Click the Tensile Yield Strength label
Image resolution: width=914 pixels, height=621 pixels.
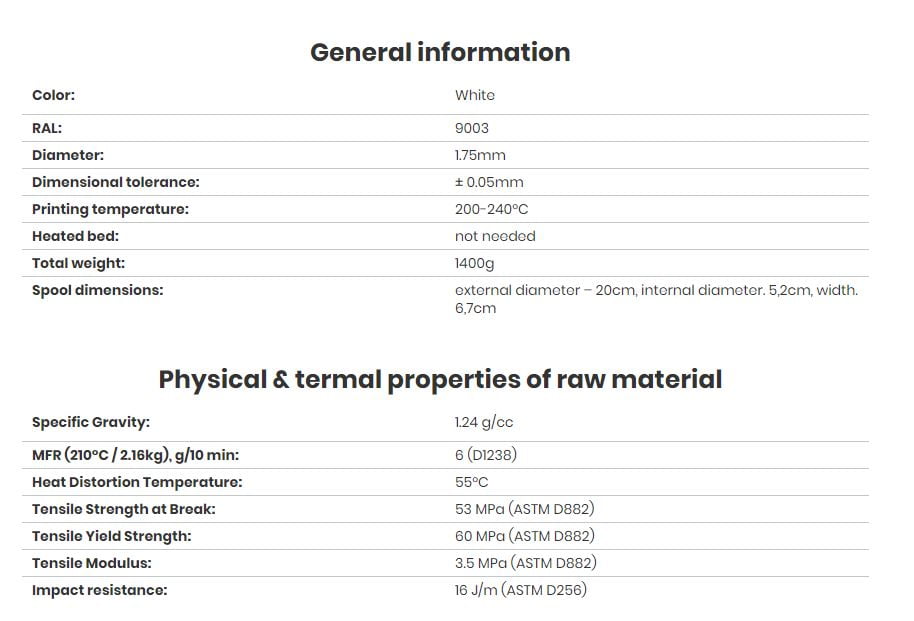(111, 536)
